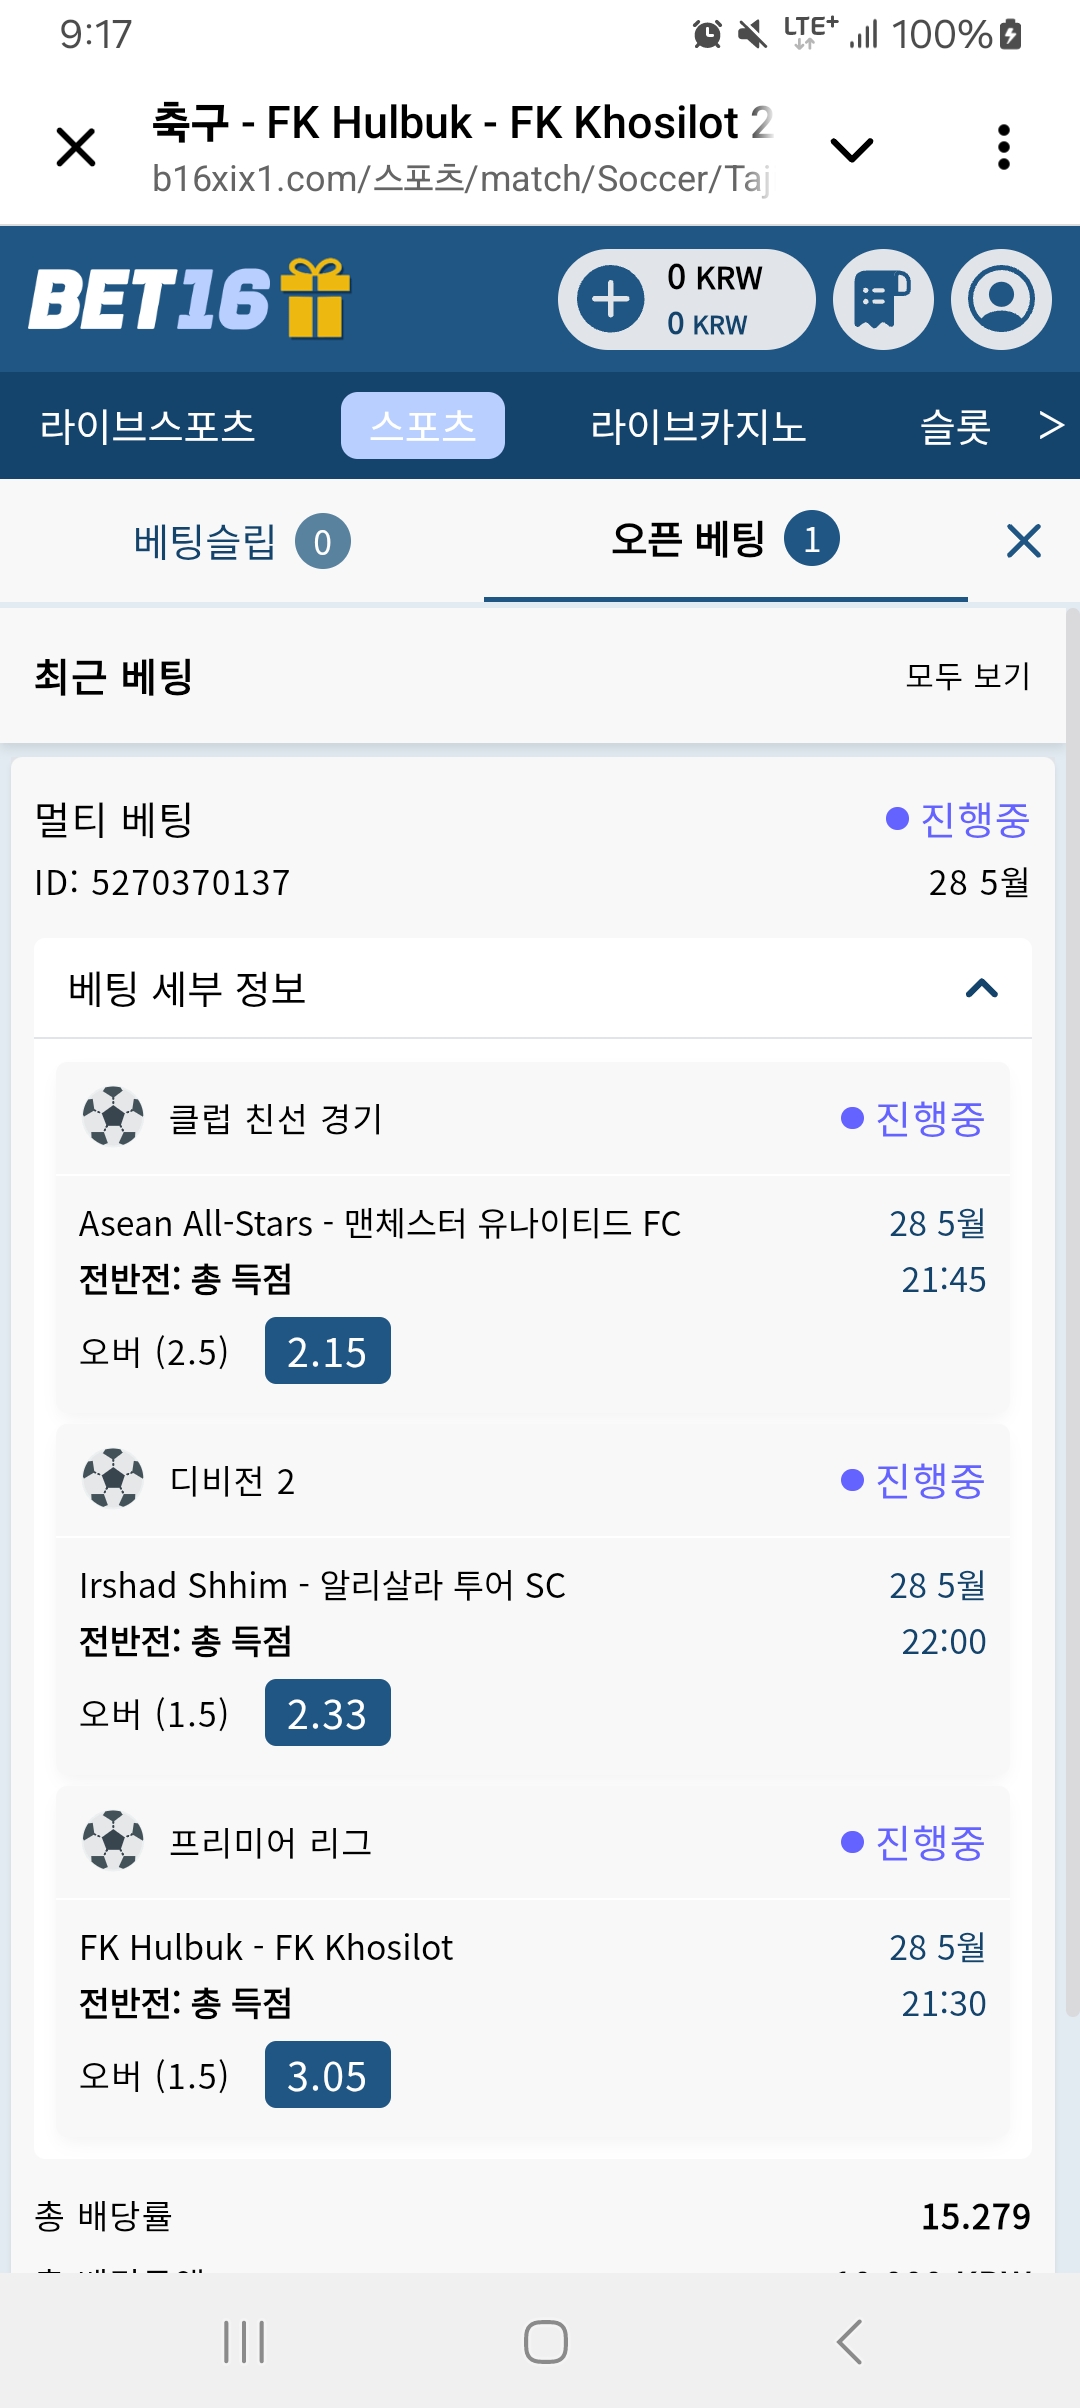Open the browser three-dot menu

1004,148
